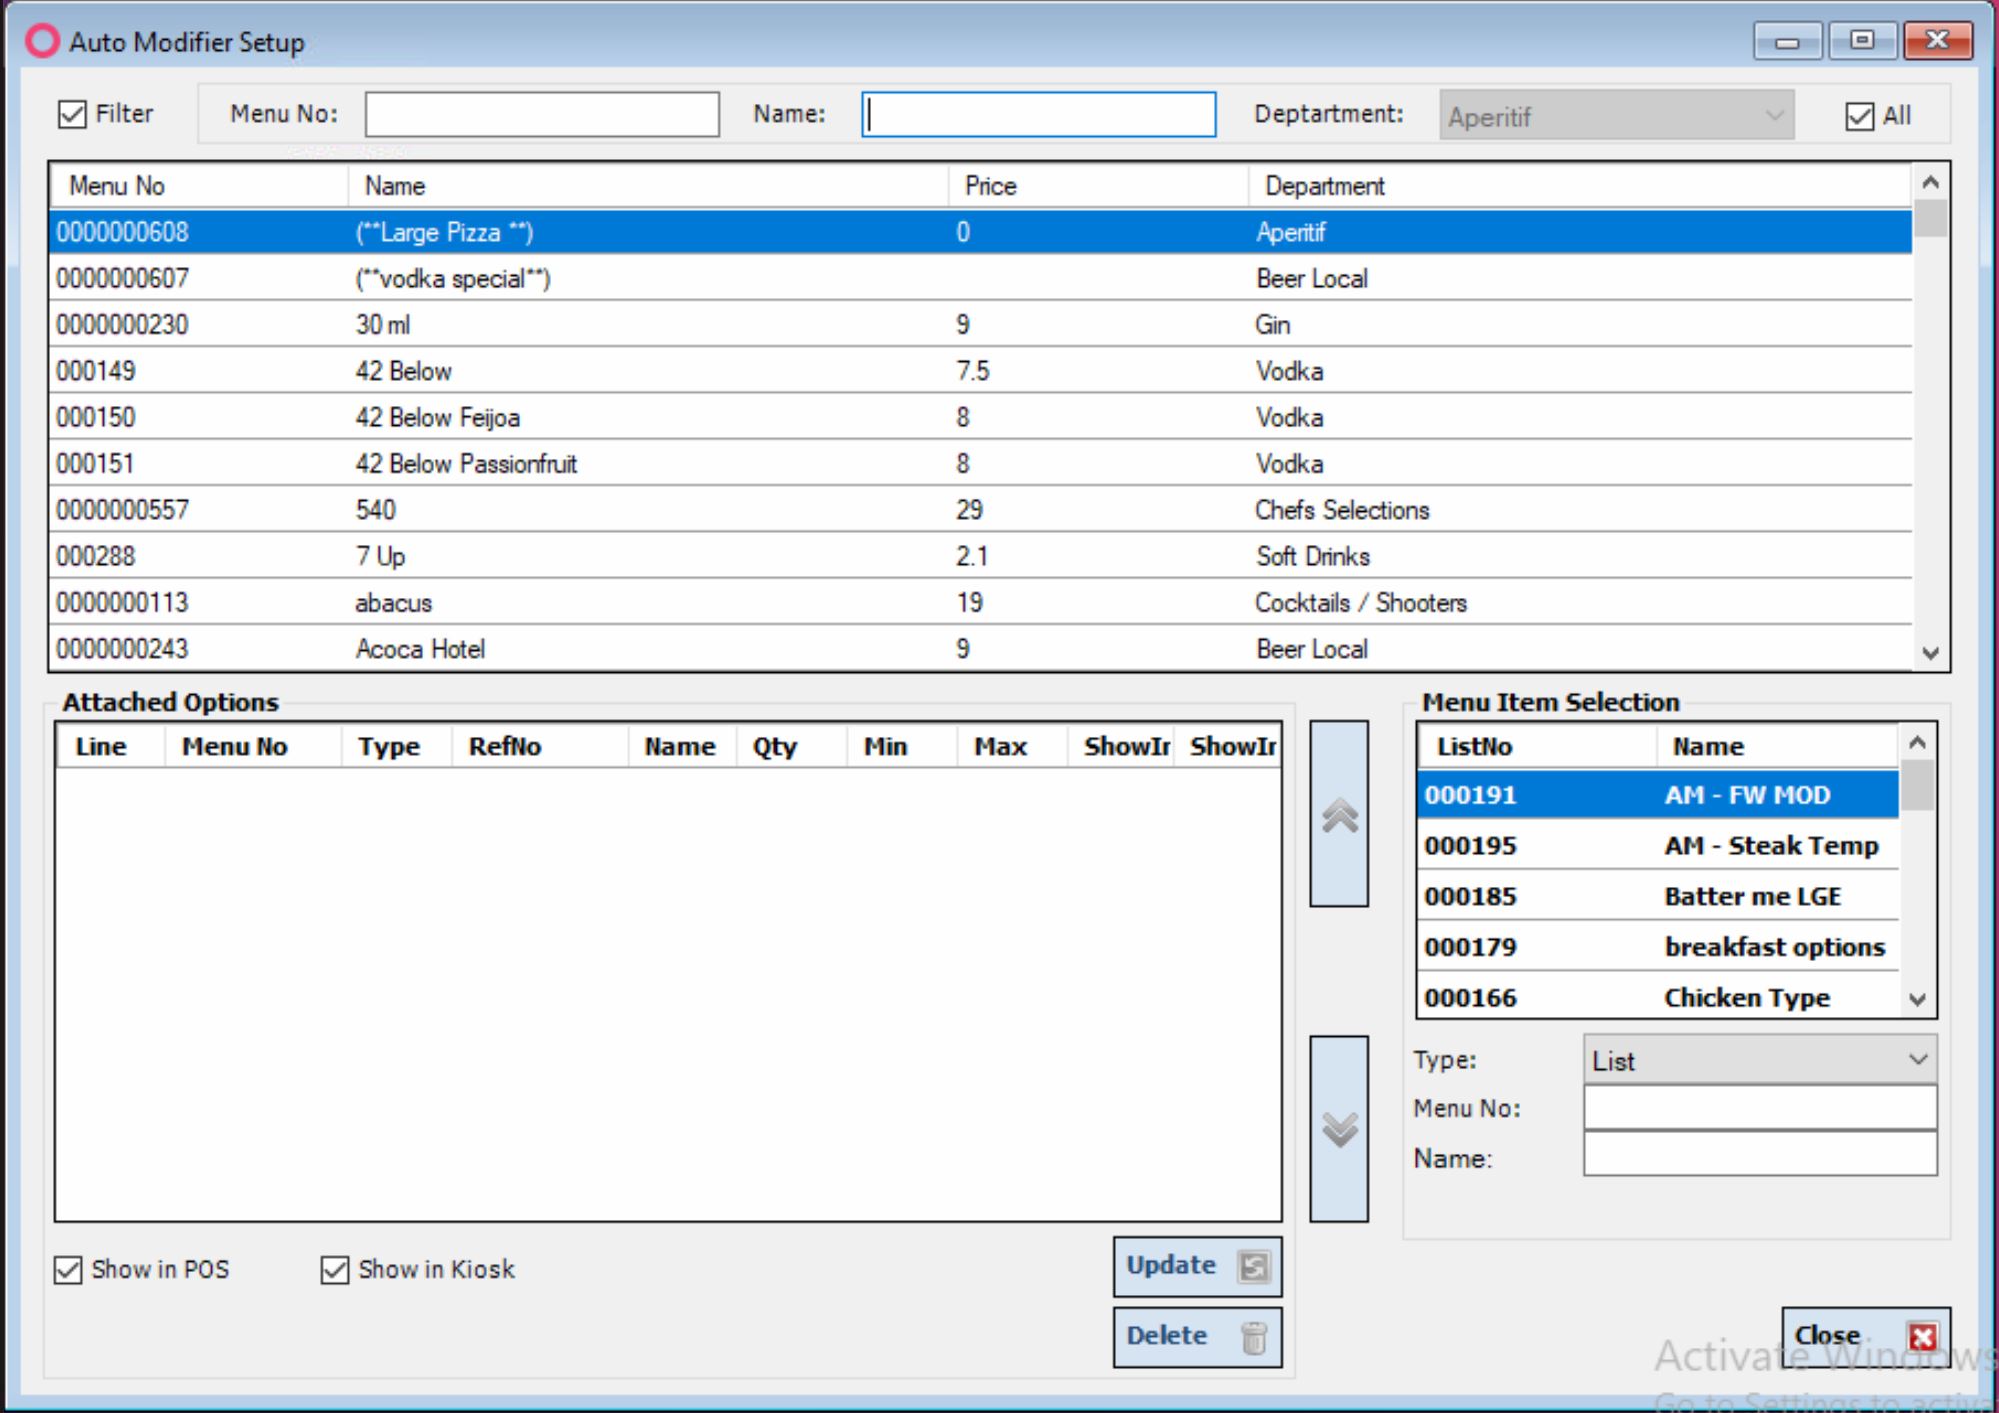Close window using title bar X
The height and width of the screenshot is (1413, 1999).
point(1938,41)
